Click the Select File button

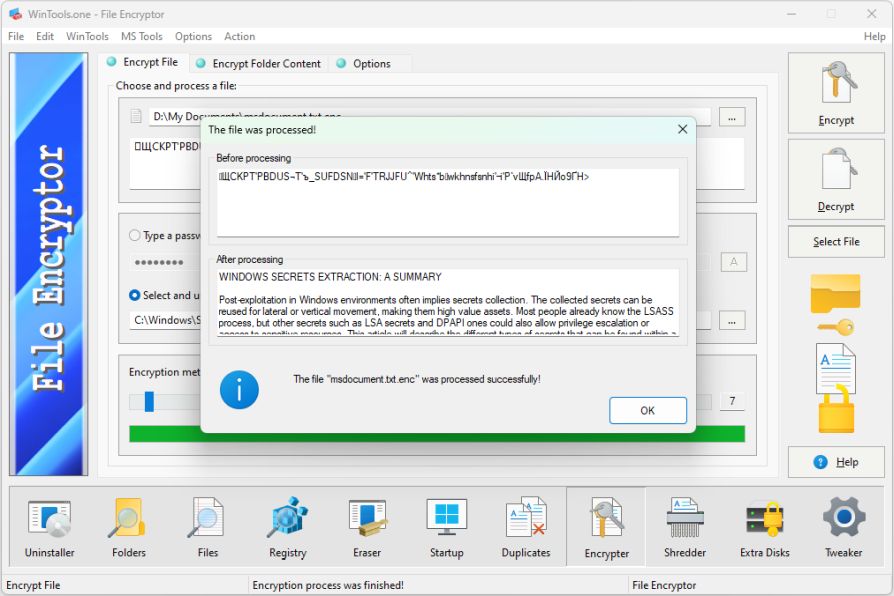point(836,242)
